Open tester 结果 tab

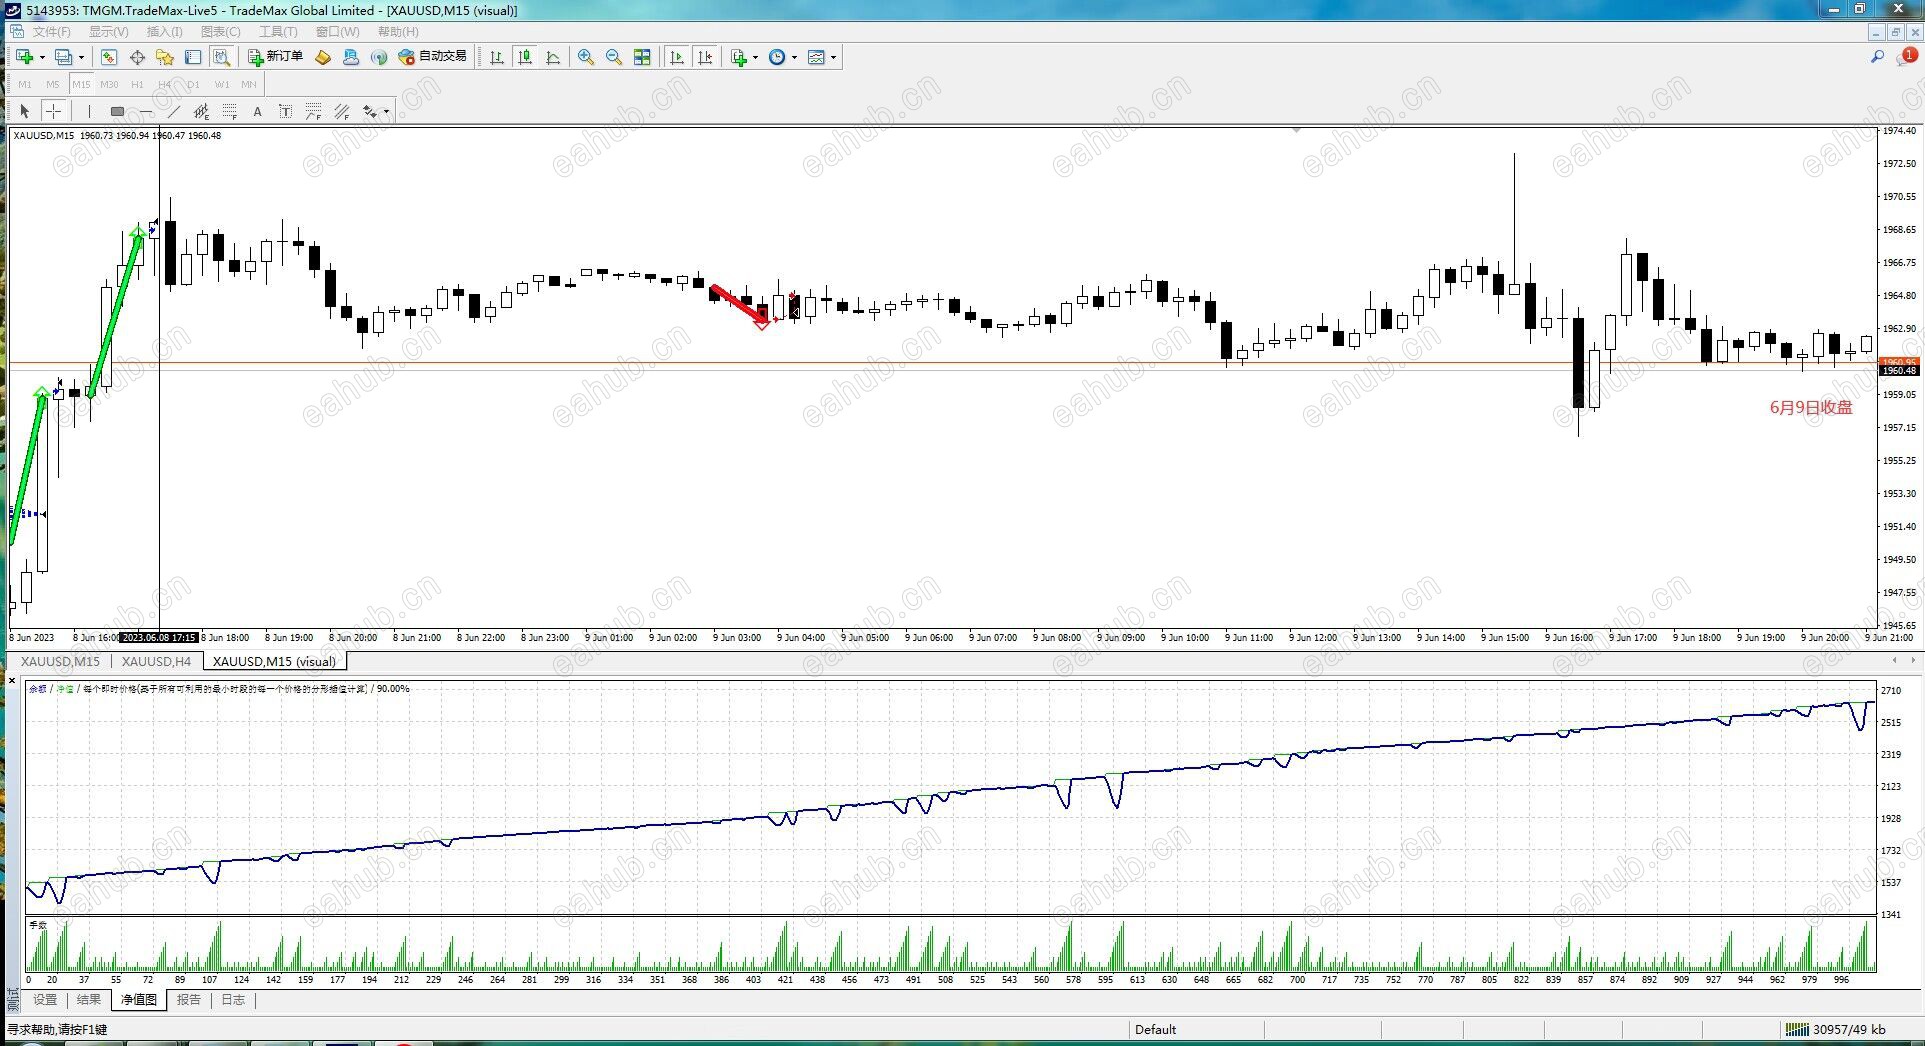point(89,1000)
